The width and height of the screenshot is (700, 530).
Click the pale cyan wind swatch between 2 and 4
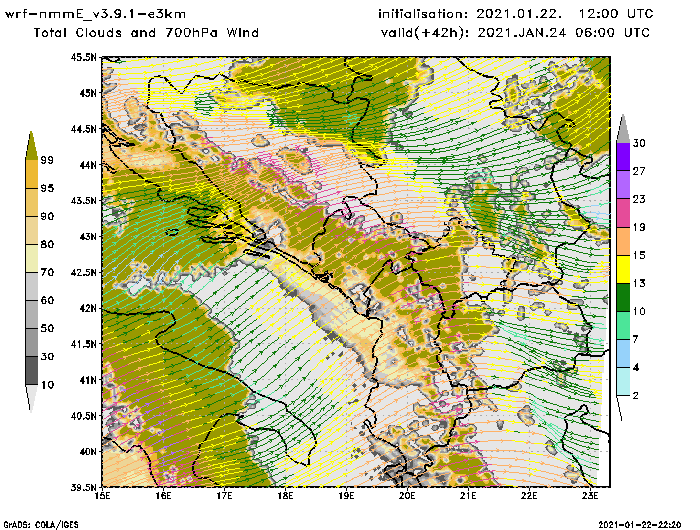[623, 382]
